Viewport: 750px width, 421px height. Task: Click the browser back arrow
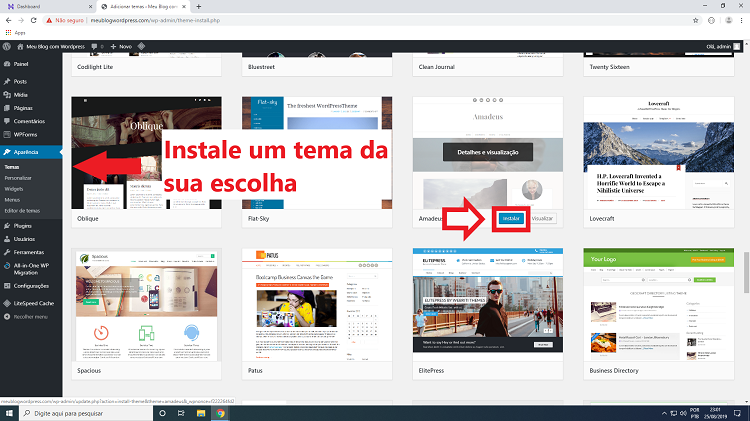click(x=9, y=20)
